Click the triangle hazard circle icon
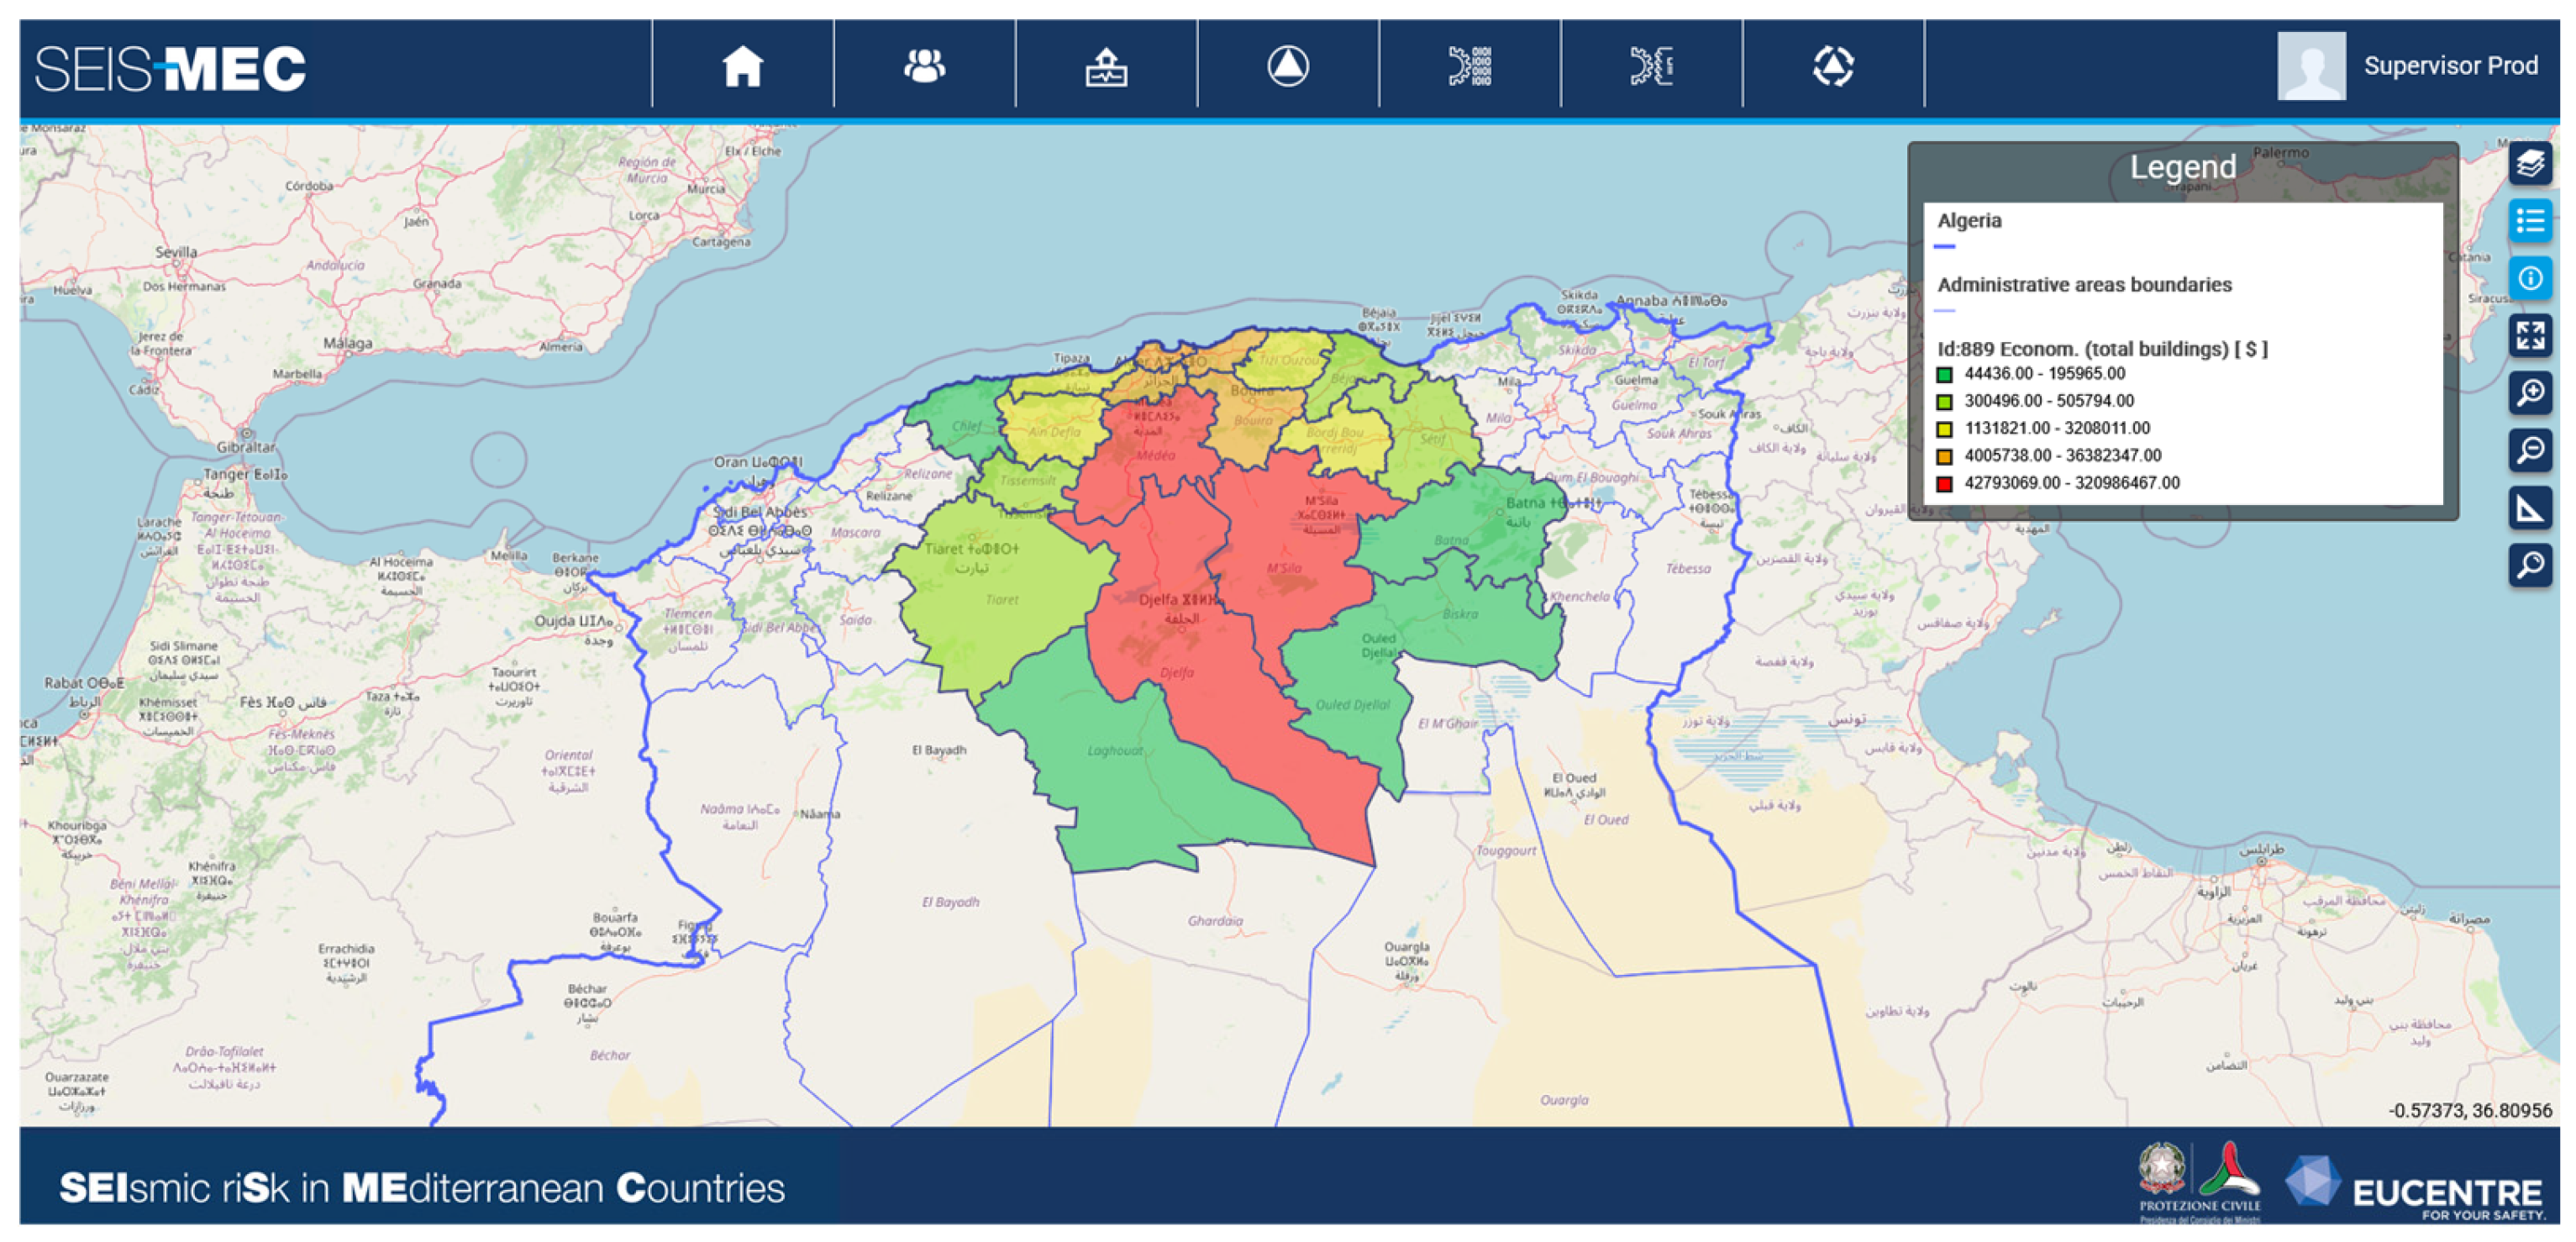Viewport: 2576px width, 1242px height. pyautogui.click(x=1287, y=67)
